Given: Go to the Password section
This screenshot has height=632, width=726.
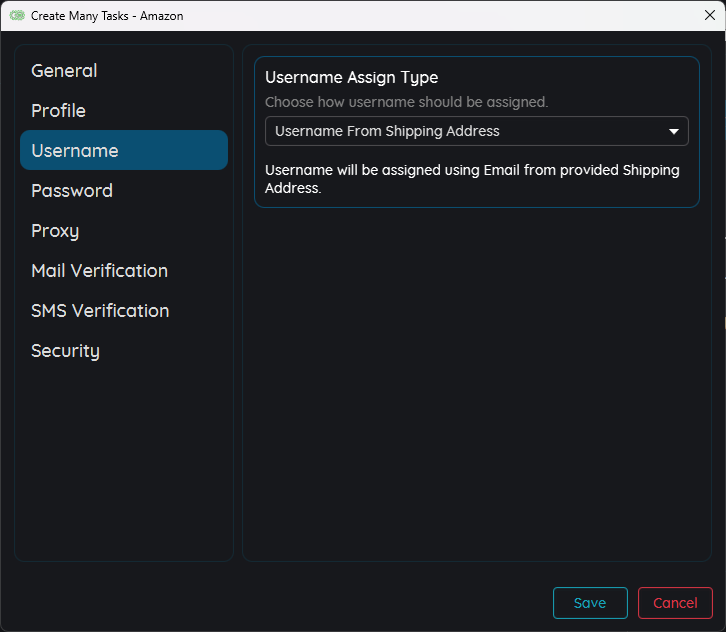Looking at the screenshot, I should coord(72,191).
